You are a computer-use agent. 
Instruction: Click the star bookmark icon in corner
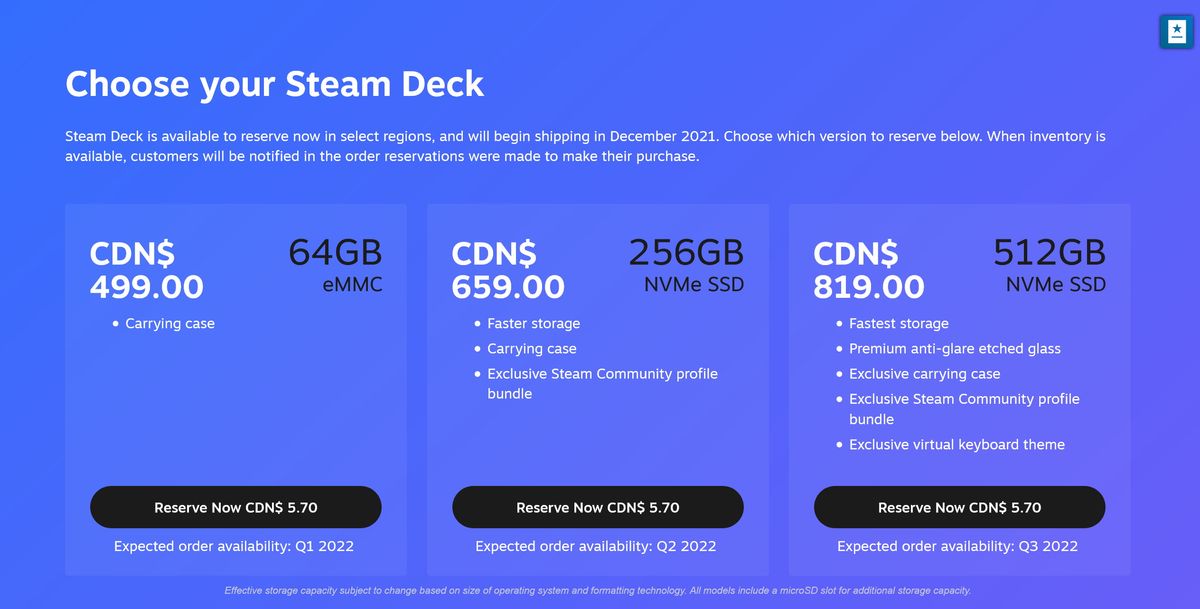pyautogui.click(x=1176, y=32)
